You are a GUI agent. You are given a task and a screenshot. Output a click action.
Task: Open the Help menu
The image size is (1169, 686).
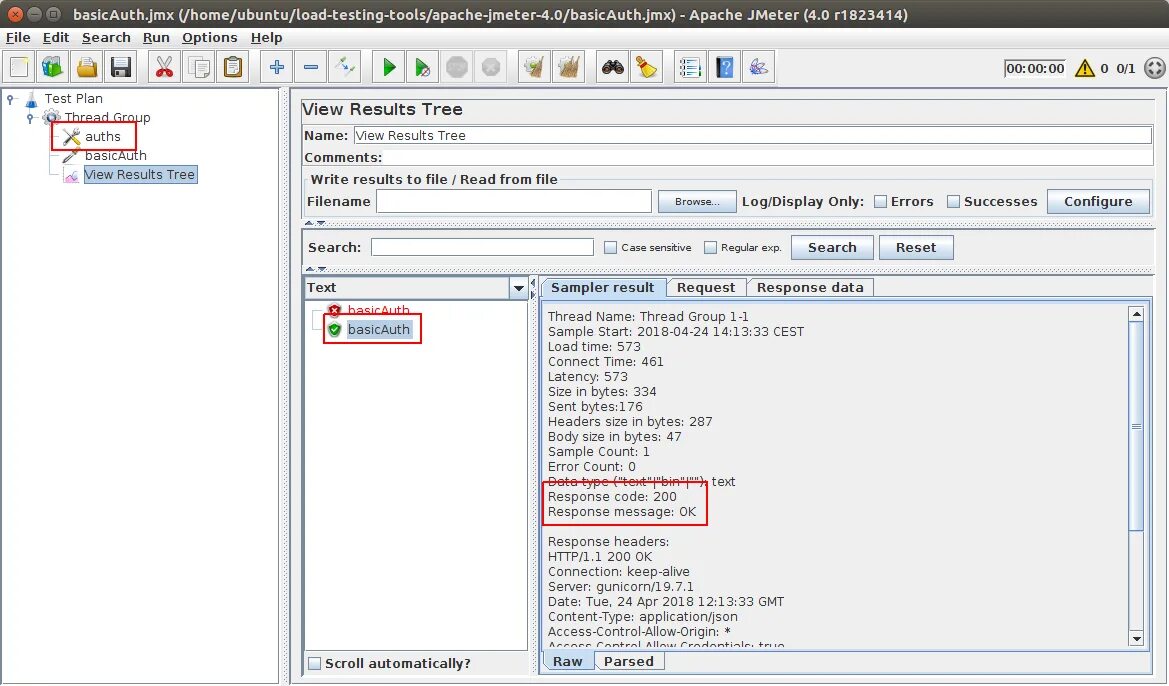coord(266,37)
